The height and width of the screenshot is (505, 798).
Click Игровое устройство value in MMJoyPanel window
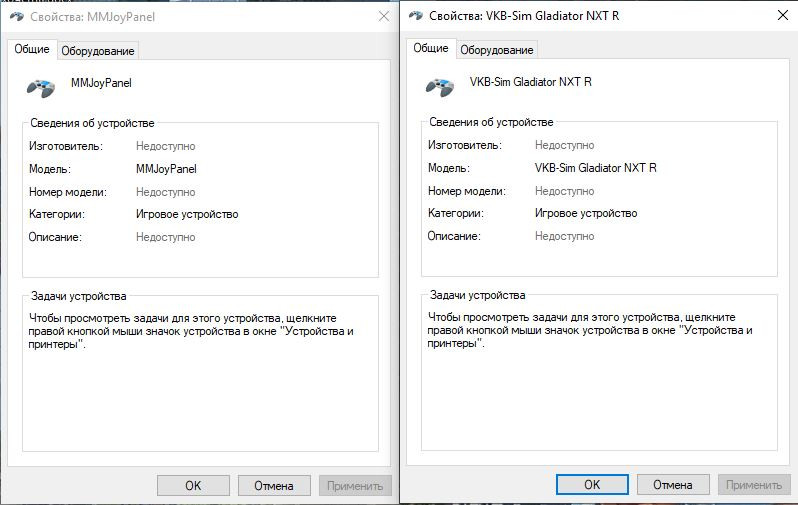pyautogui.click(x=187, y=214)
